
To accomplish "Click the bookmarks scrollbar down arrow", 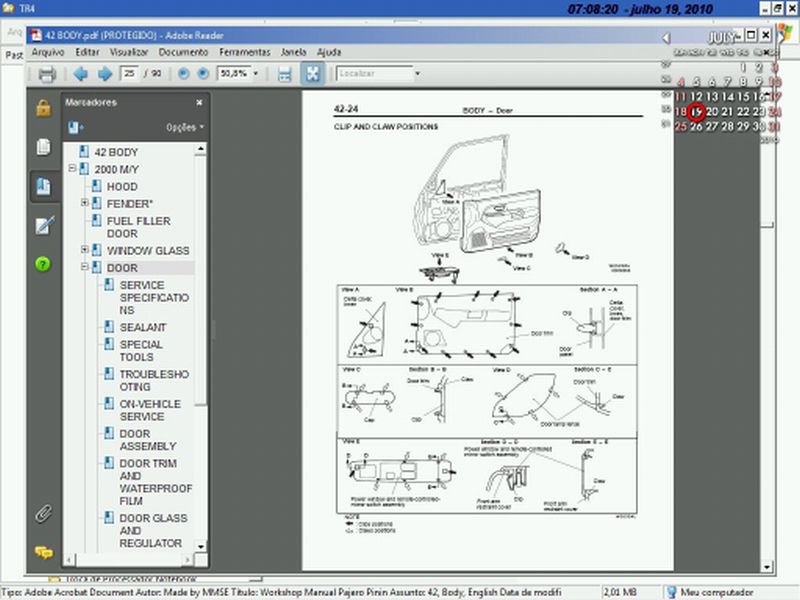I will tap(201, 546).
